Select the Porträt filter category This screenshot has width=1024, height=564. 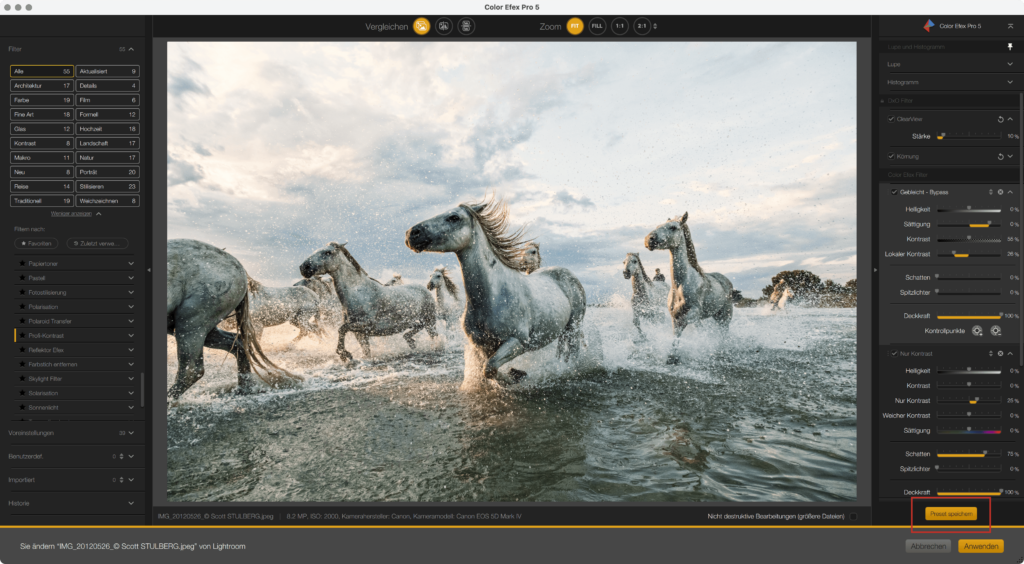108,172
